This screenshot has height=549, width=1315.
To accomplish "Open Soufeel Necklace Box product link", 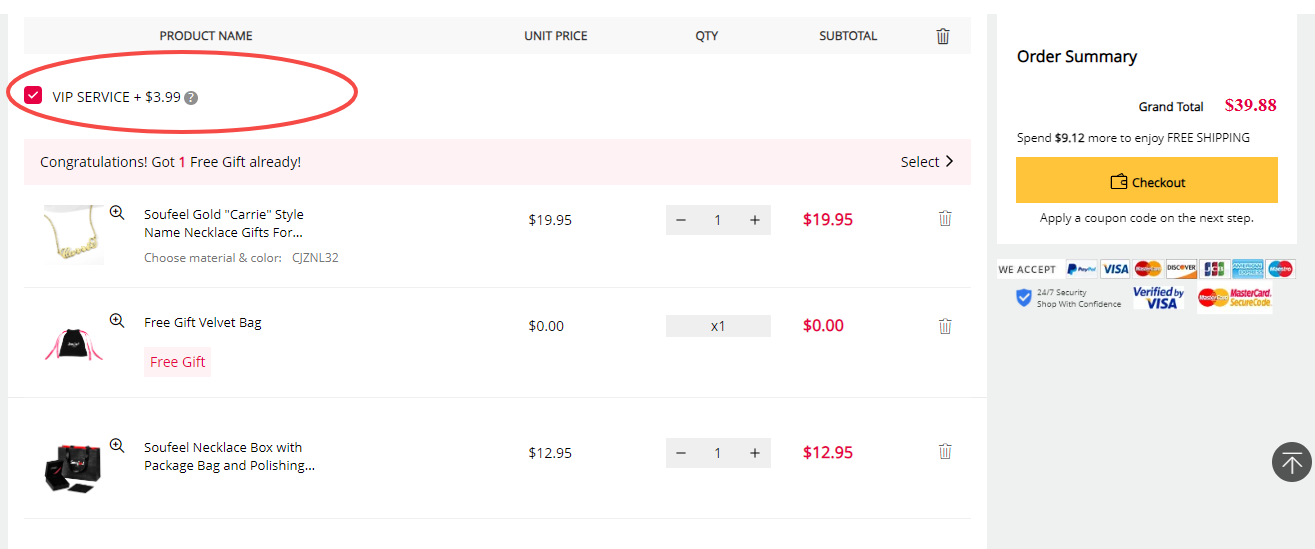I will coord(230,456).
